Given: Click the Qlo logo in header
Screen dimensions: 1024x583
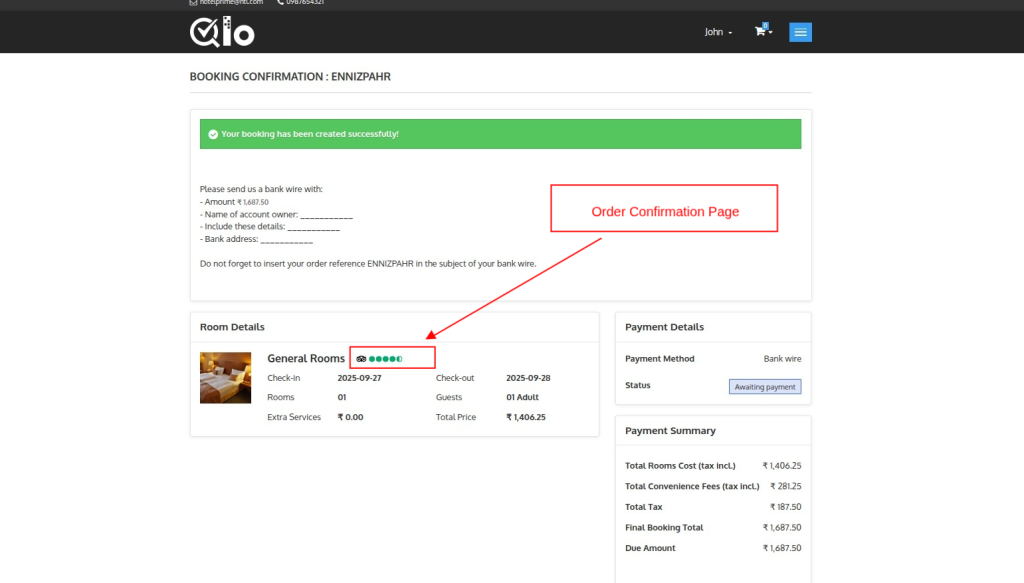Looking at the screenshot, I should 222,32.
